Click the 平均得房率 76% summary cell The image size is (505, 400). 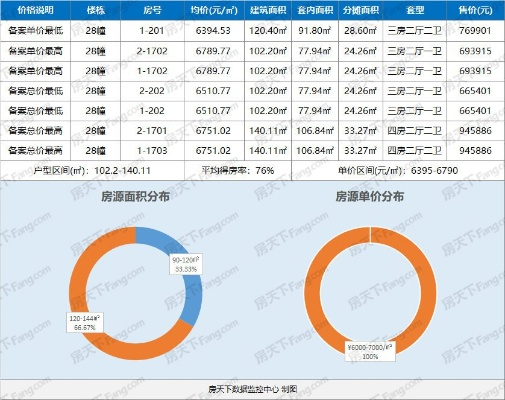pyautogui.click(x=238, y=171)
